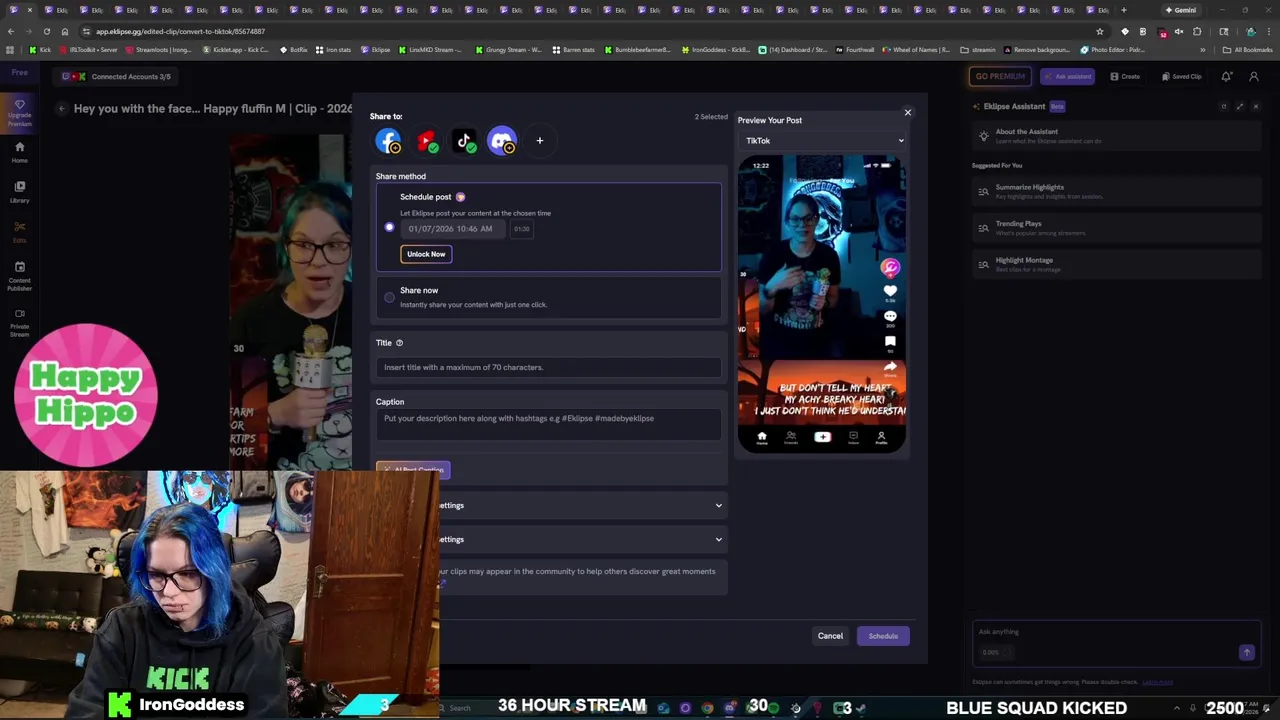Screen dimensions: 1280x720
Task: Close the share dialog with the X
Action: click(x=908, y=112)
